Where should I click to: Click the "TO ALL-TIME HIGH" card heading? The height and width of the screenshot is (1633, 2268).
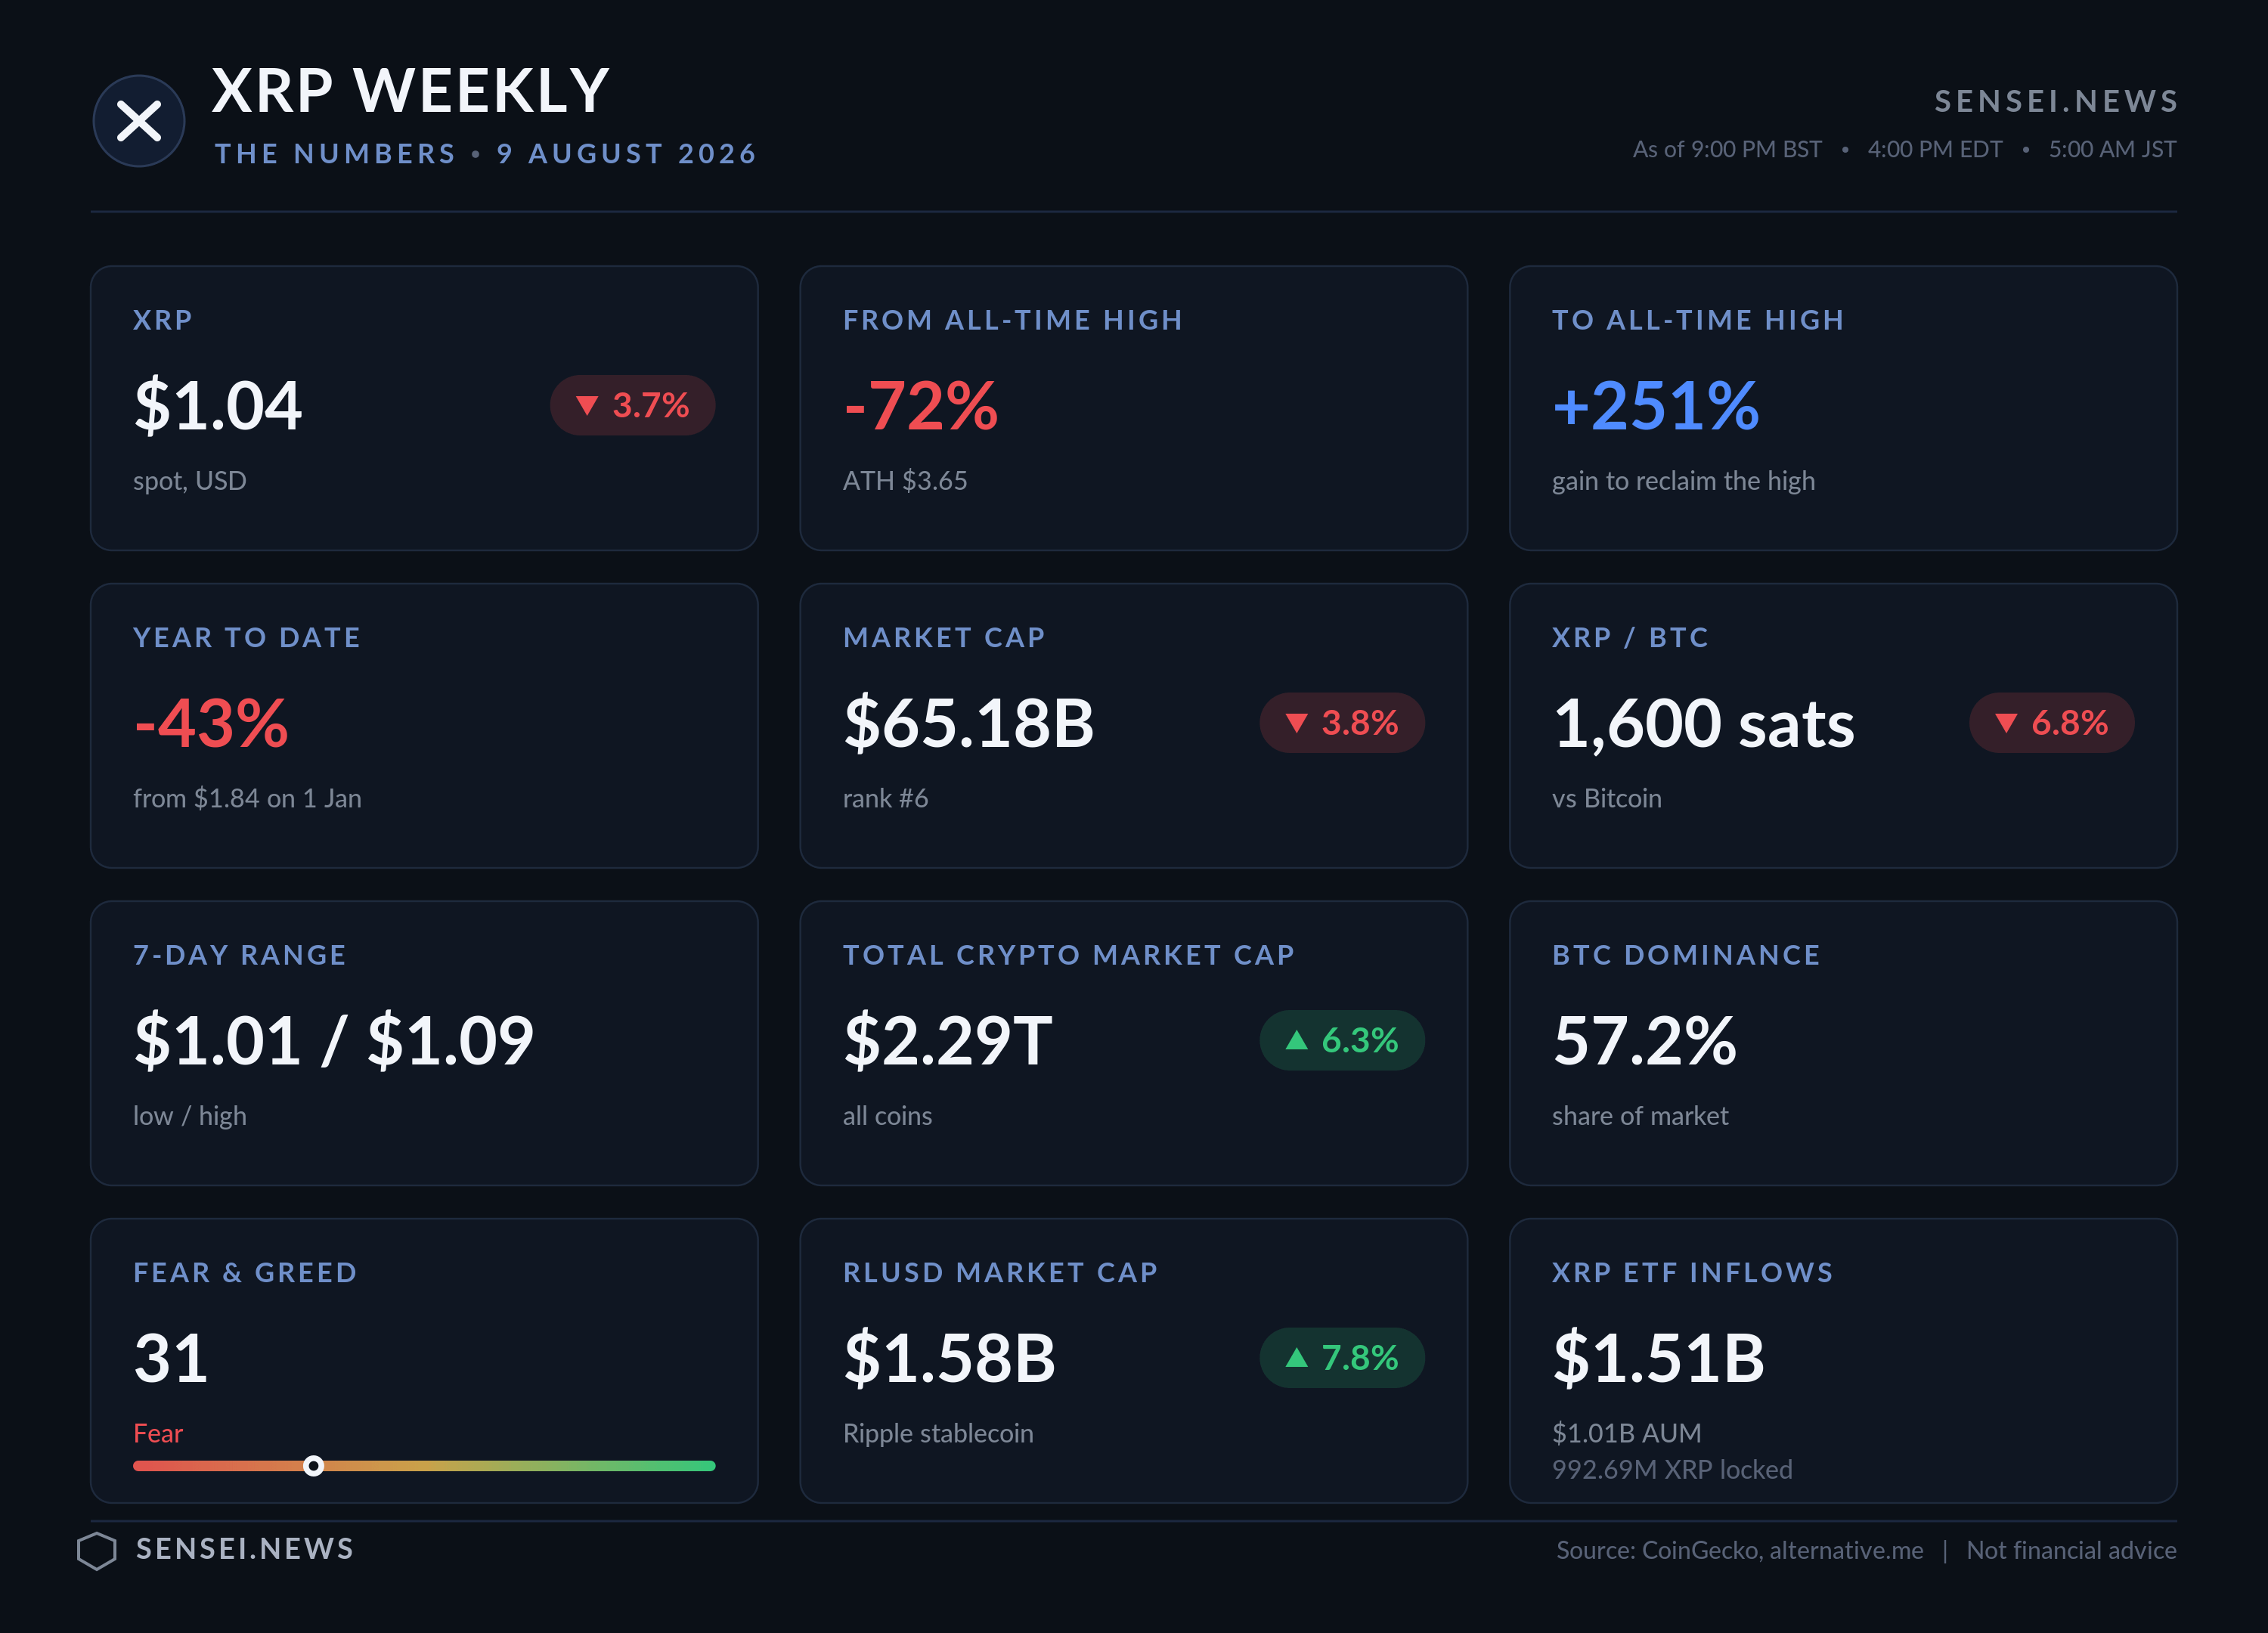(1698, 320)
